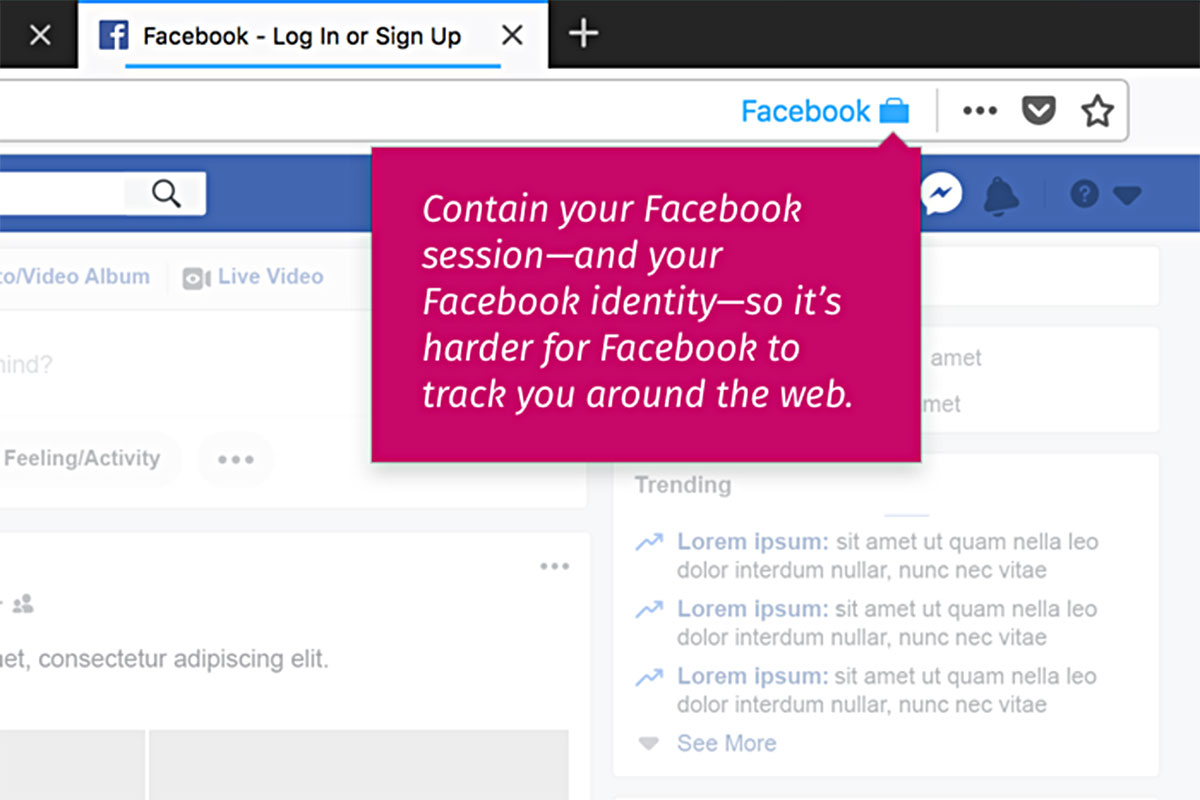1200x800 pixels.
Task: Bookmark this page with the star icon
Action: [1097, 111]
